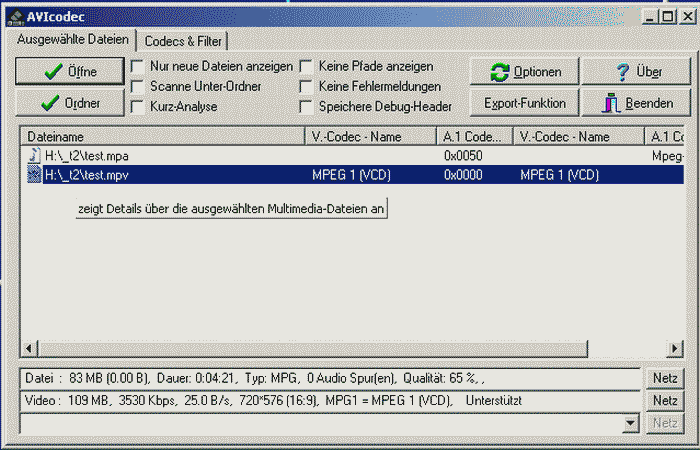Toggle Scanne Unter-Ordner checkbox
Image resolution: width=700 pixels, height=450 pixels.
pyautogui.click(x=138, y=86)
